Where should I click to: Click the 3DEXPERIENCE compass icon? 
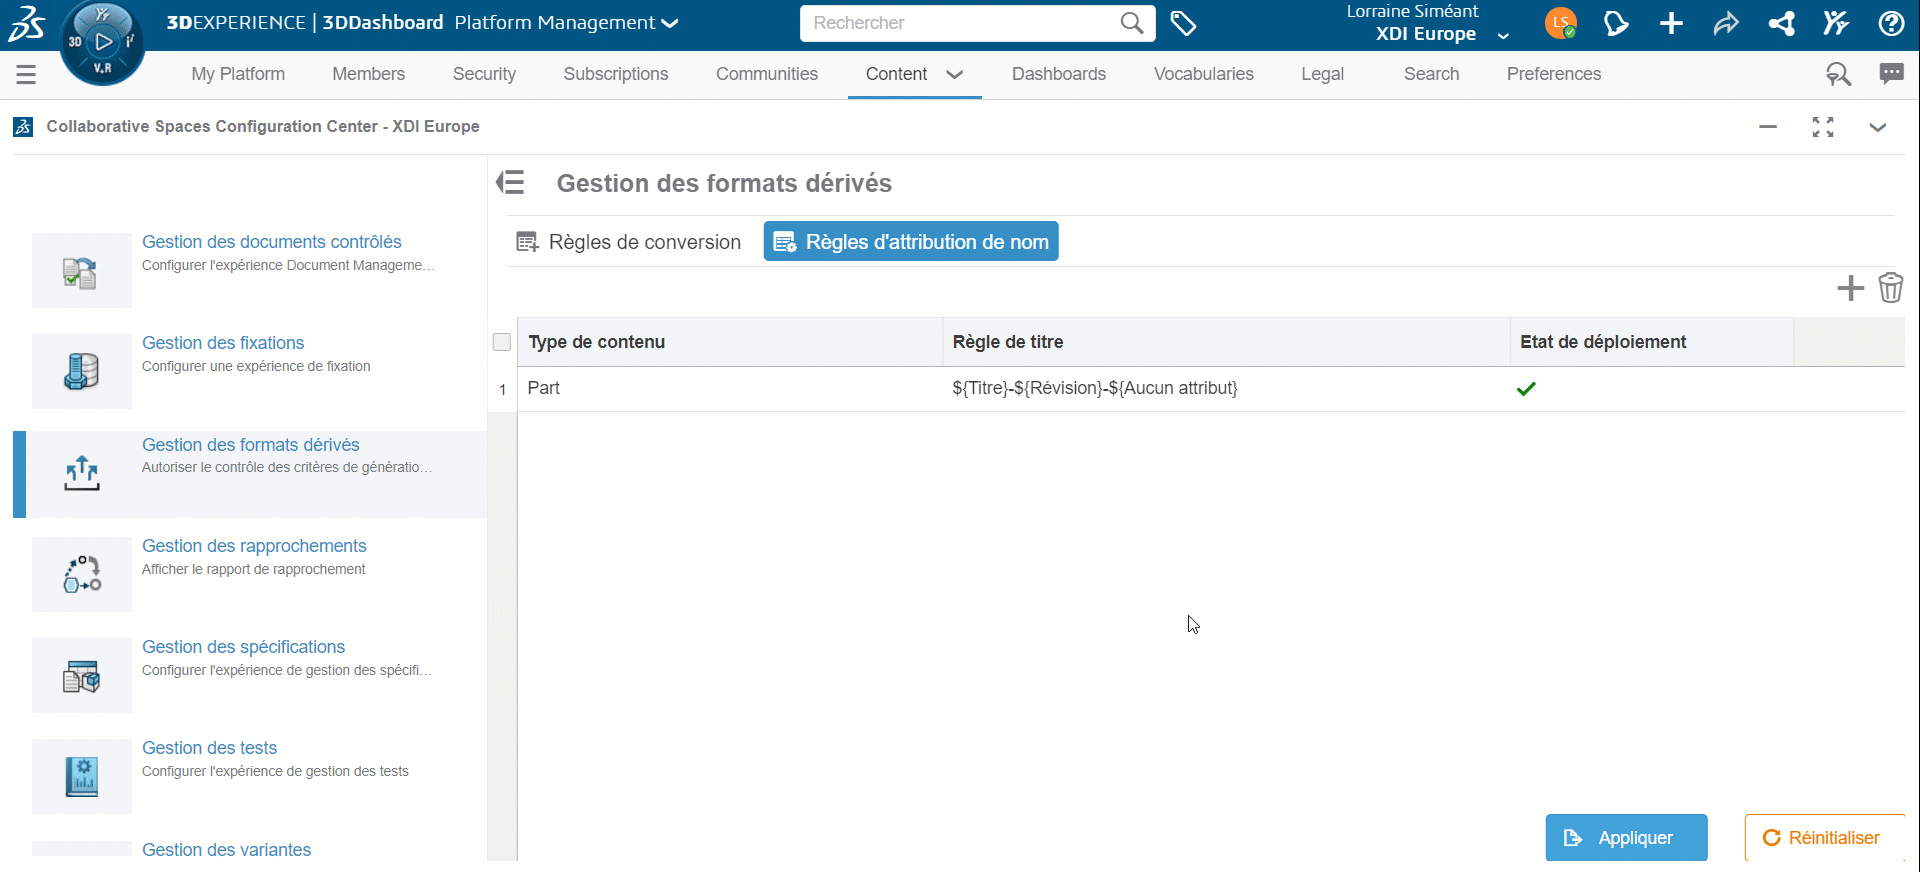point(102,42)
